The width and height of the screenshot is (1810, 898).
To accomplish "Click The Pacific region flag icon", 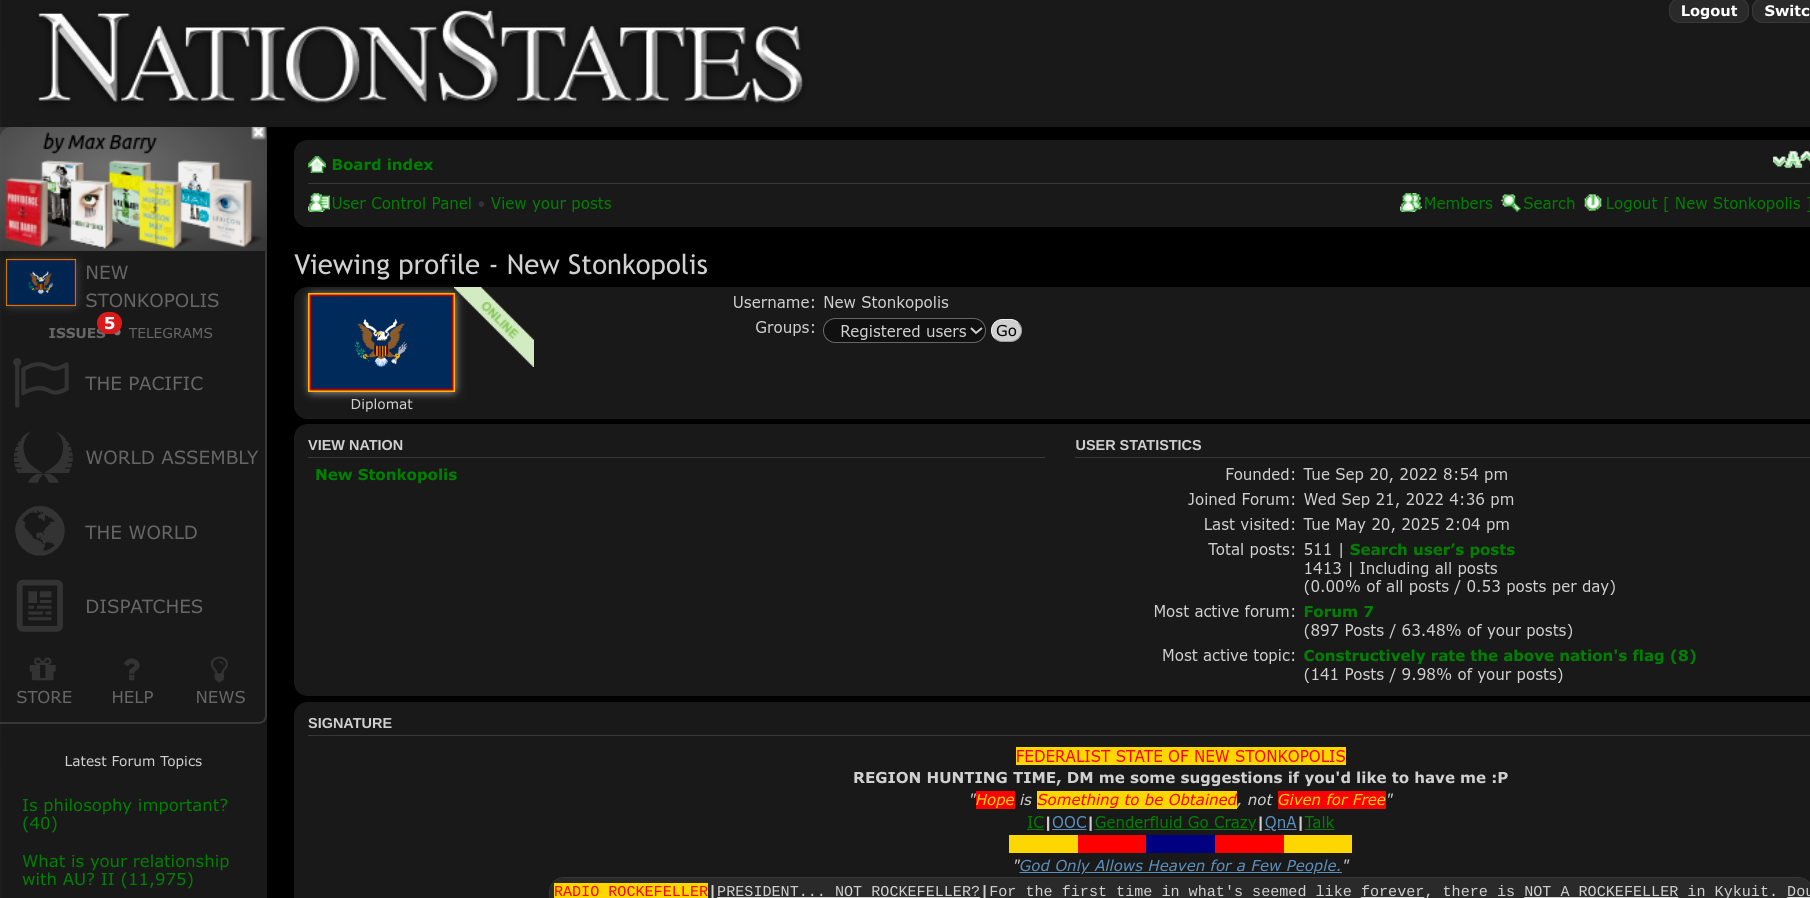I will pyautogui.click(x=41, y=383).
